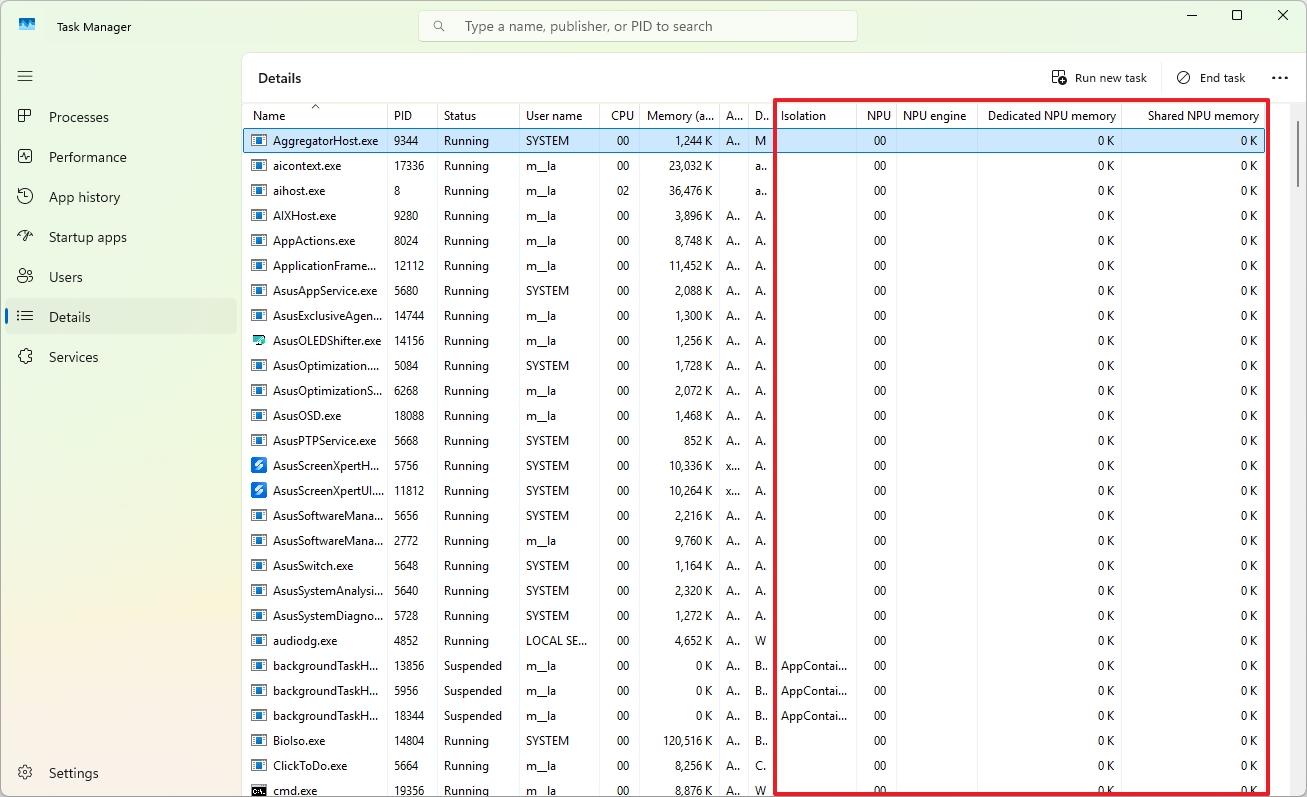The width and height of the screenshot is (1307, 797).
Task: Open the Startup apps view
Action: tap(90, 237)
